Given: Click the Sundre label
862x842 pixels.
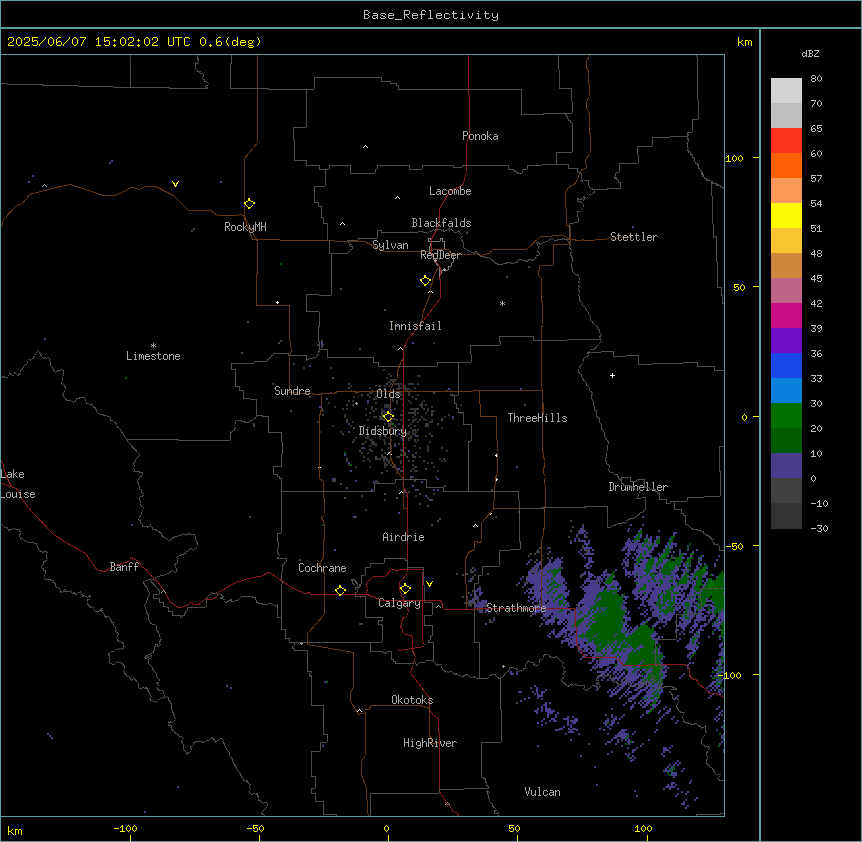Looking at the screenshot, I should [x=292, y=391].
